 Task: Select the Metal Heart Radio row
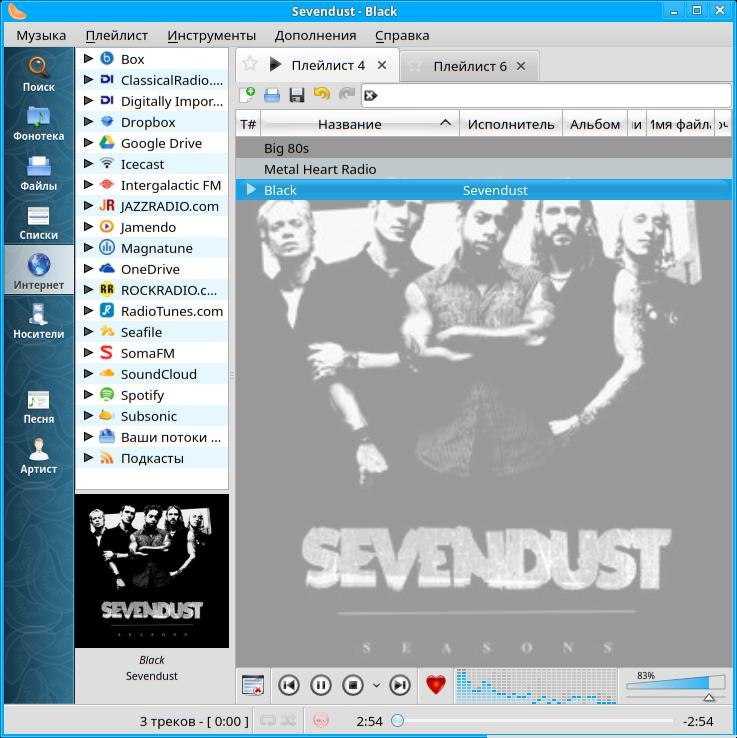pos(484,169)
